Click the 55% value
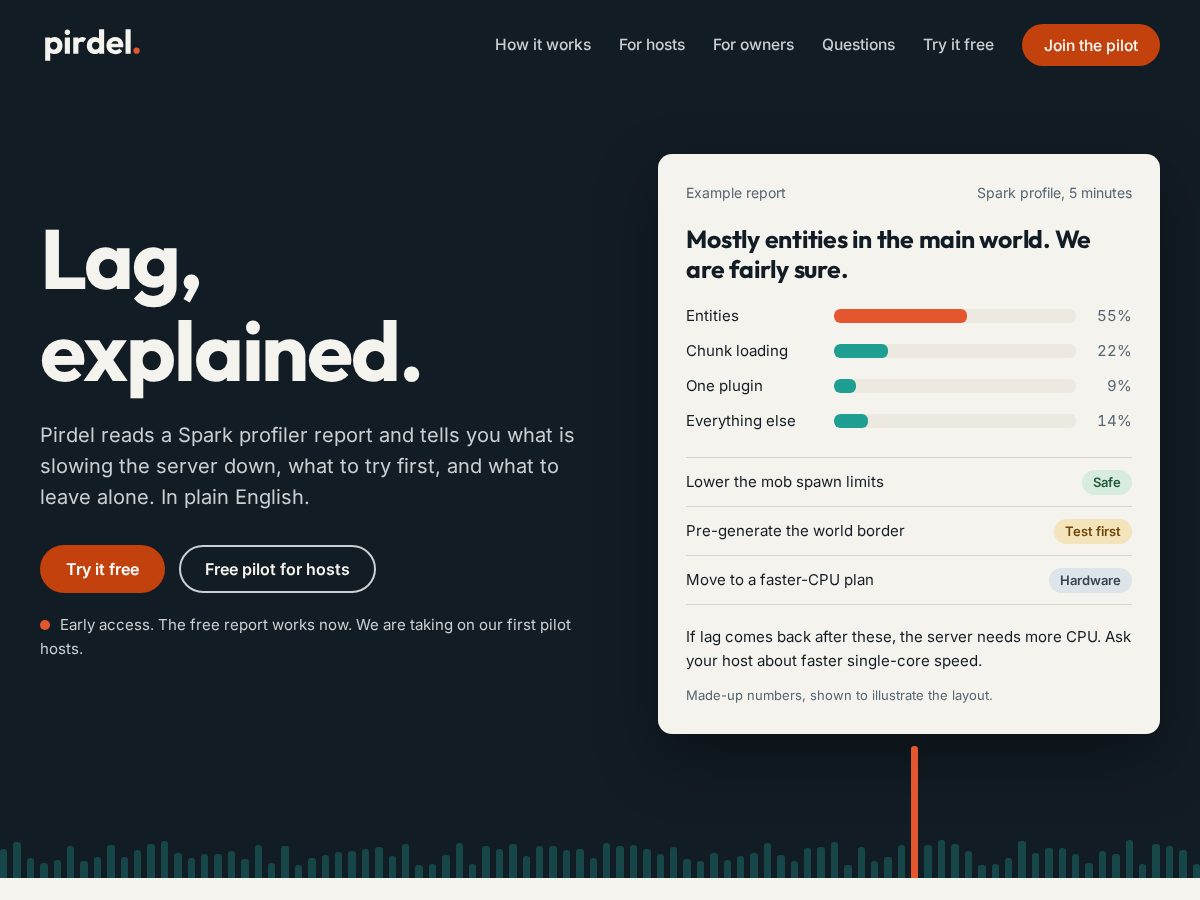 pos(1114,316)
